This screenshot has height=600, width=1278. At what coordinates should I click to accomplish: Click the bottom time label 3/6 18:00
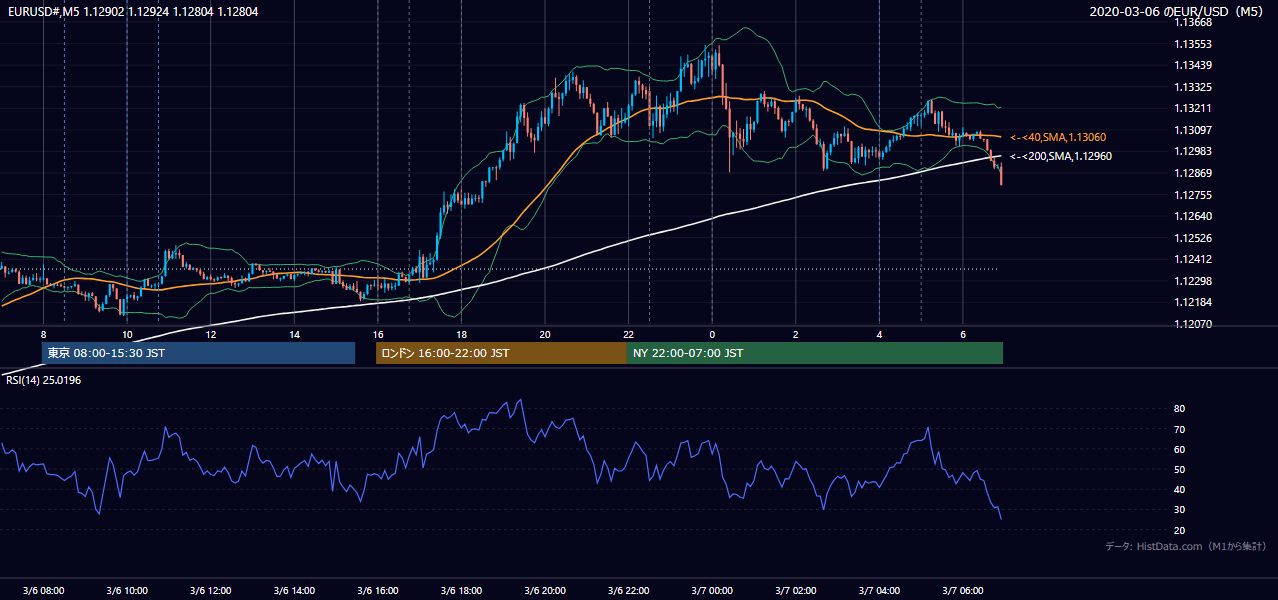[461, 591]
